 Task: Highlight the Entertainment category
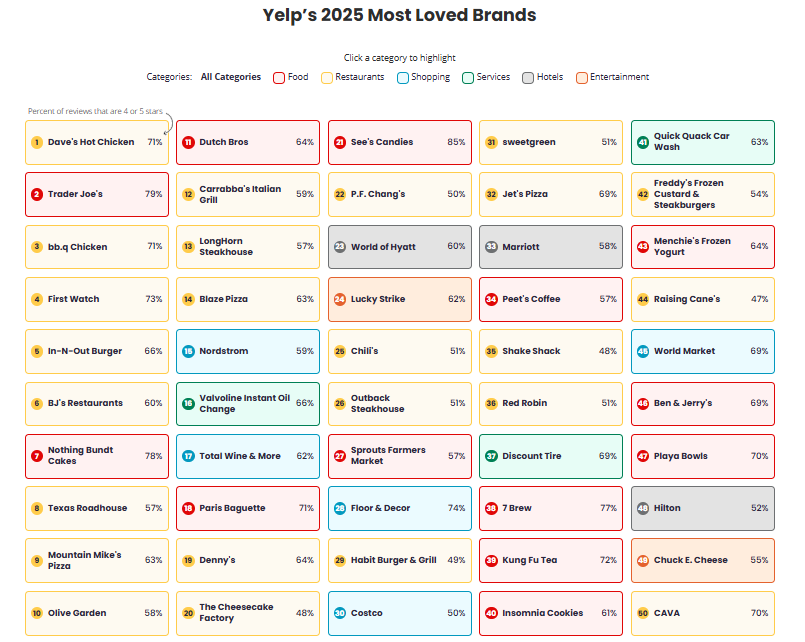click(x=582, y=77)
